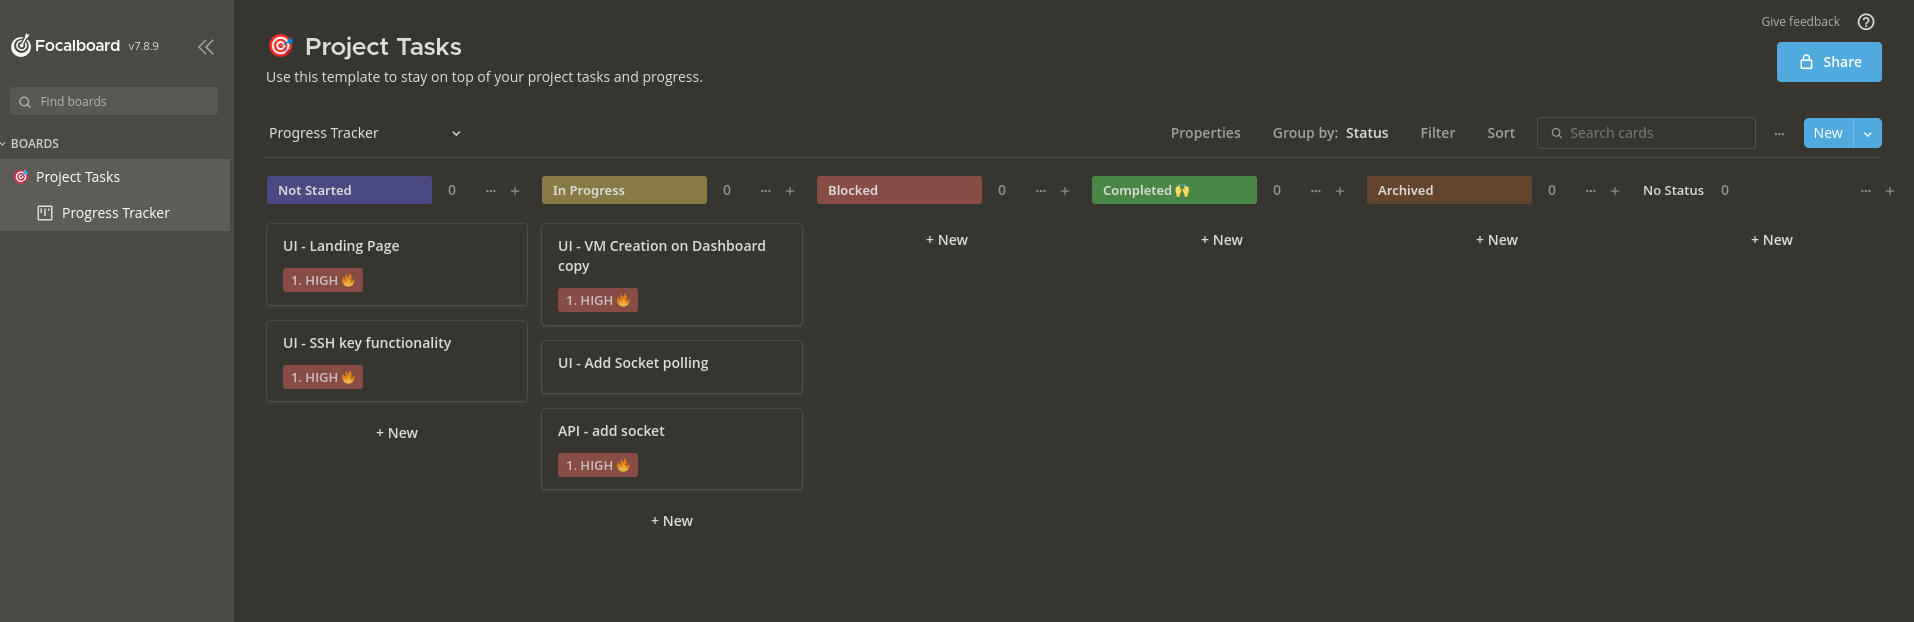
Task: Open view options ellipsis beside search box
Action: click(1779, 133)
